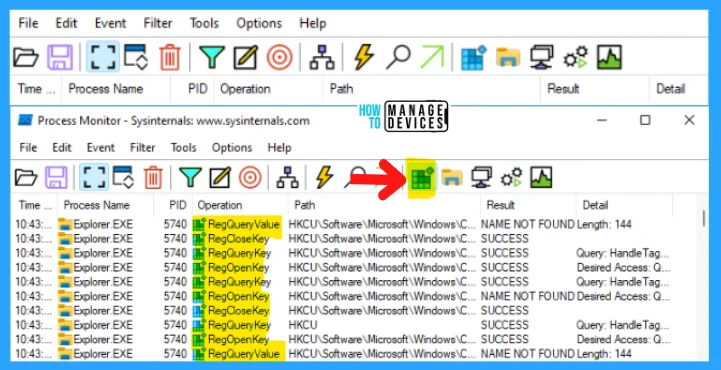Open Tools menu in lower Process Monitor window
This screenshot has height=370, width=721.
(183, 148)
